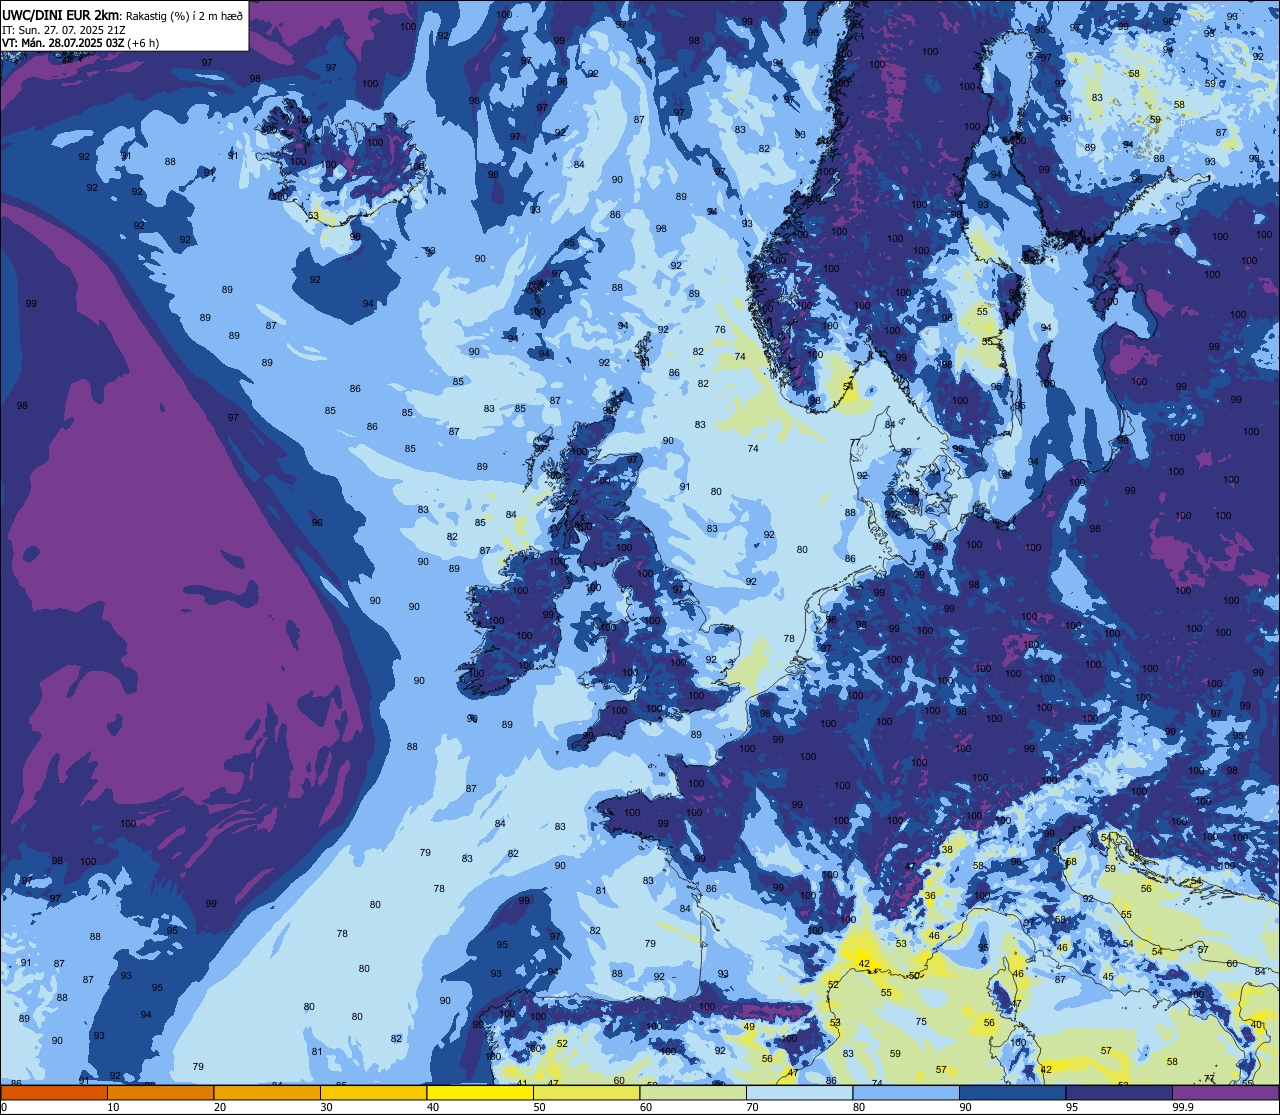Click the 'UWC/DINI EUR 2km' title text
1280x1115 pixels.
tap(60, 15)
